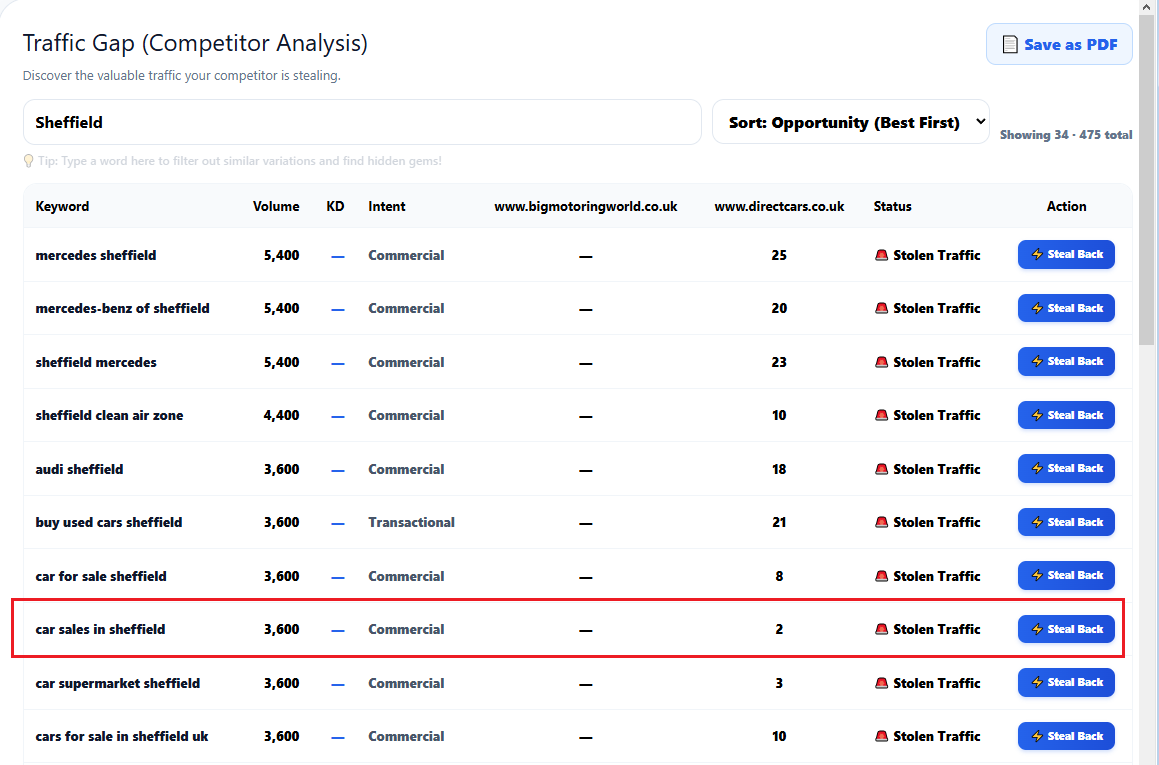Click the directcars rank 2 cell
Screen dimensions: 1159x765
779,629
